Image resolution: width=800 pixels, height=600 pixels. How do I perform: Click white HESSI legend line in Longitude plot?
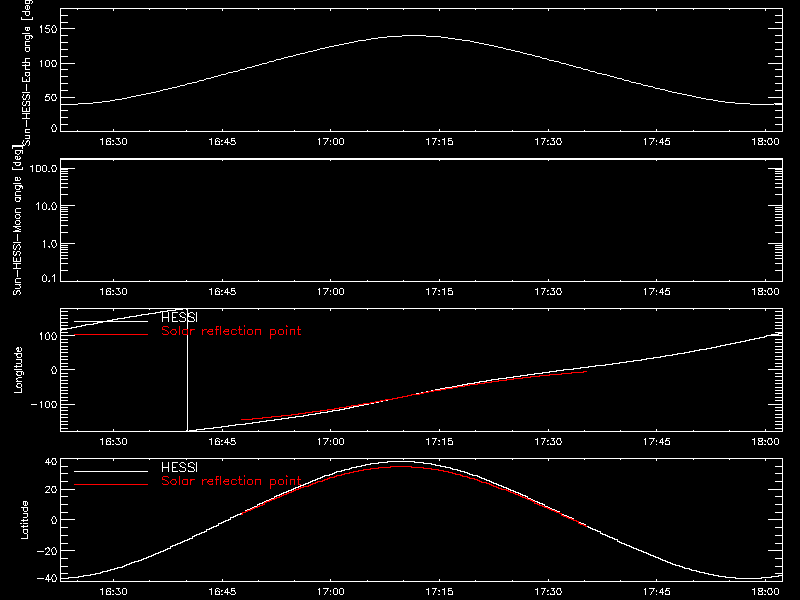111,321
